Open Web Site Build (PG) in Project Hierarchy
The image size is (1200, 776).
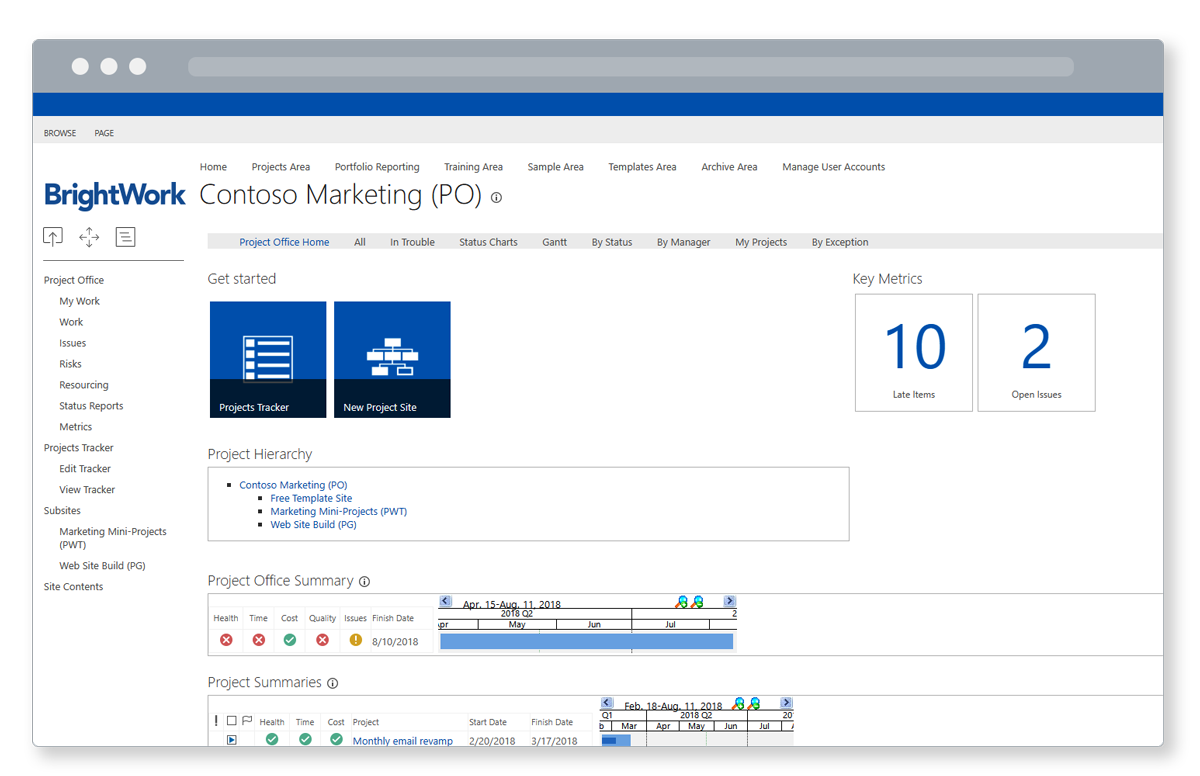pyautogui.click(x=313, y=524)
